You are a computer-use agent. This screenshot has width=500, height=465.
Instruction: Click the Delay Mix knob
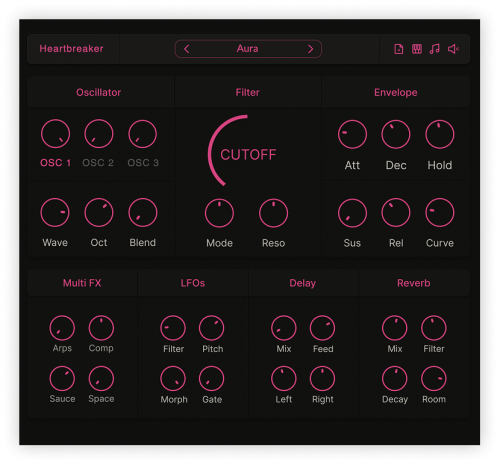pos(284,328)
